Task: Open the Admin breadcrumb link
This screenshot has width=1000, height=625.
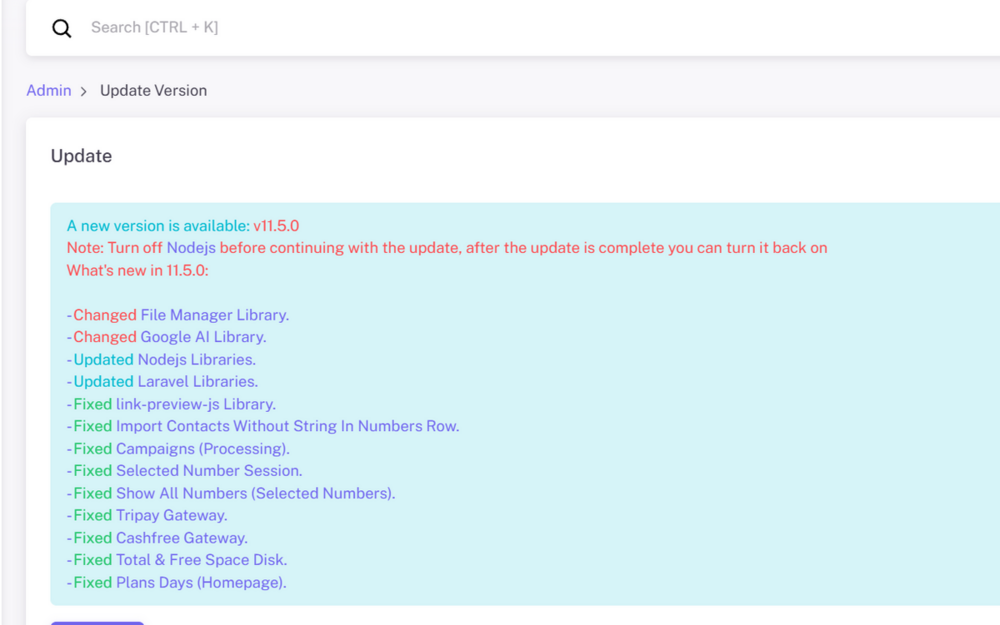Action: (x=48, y=91)
